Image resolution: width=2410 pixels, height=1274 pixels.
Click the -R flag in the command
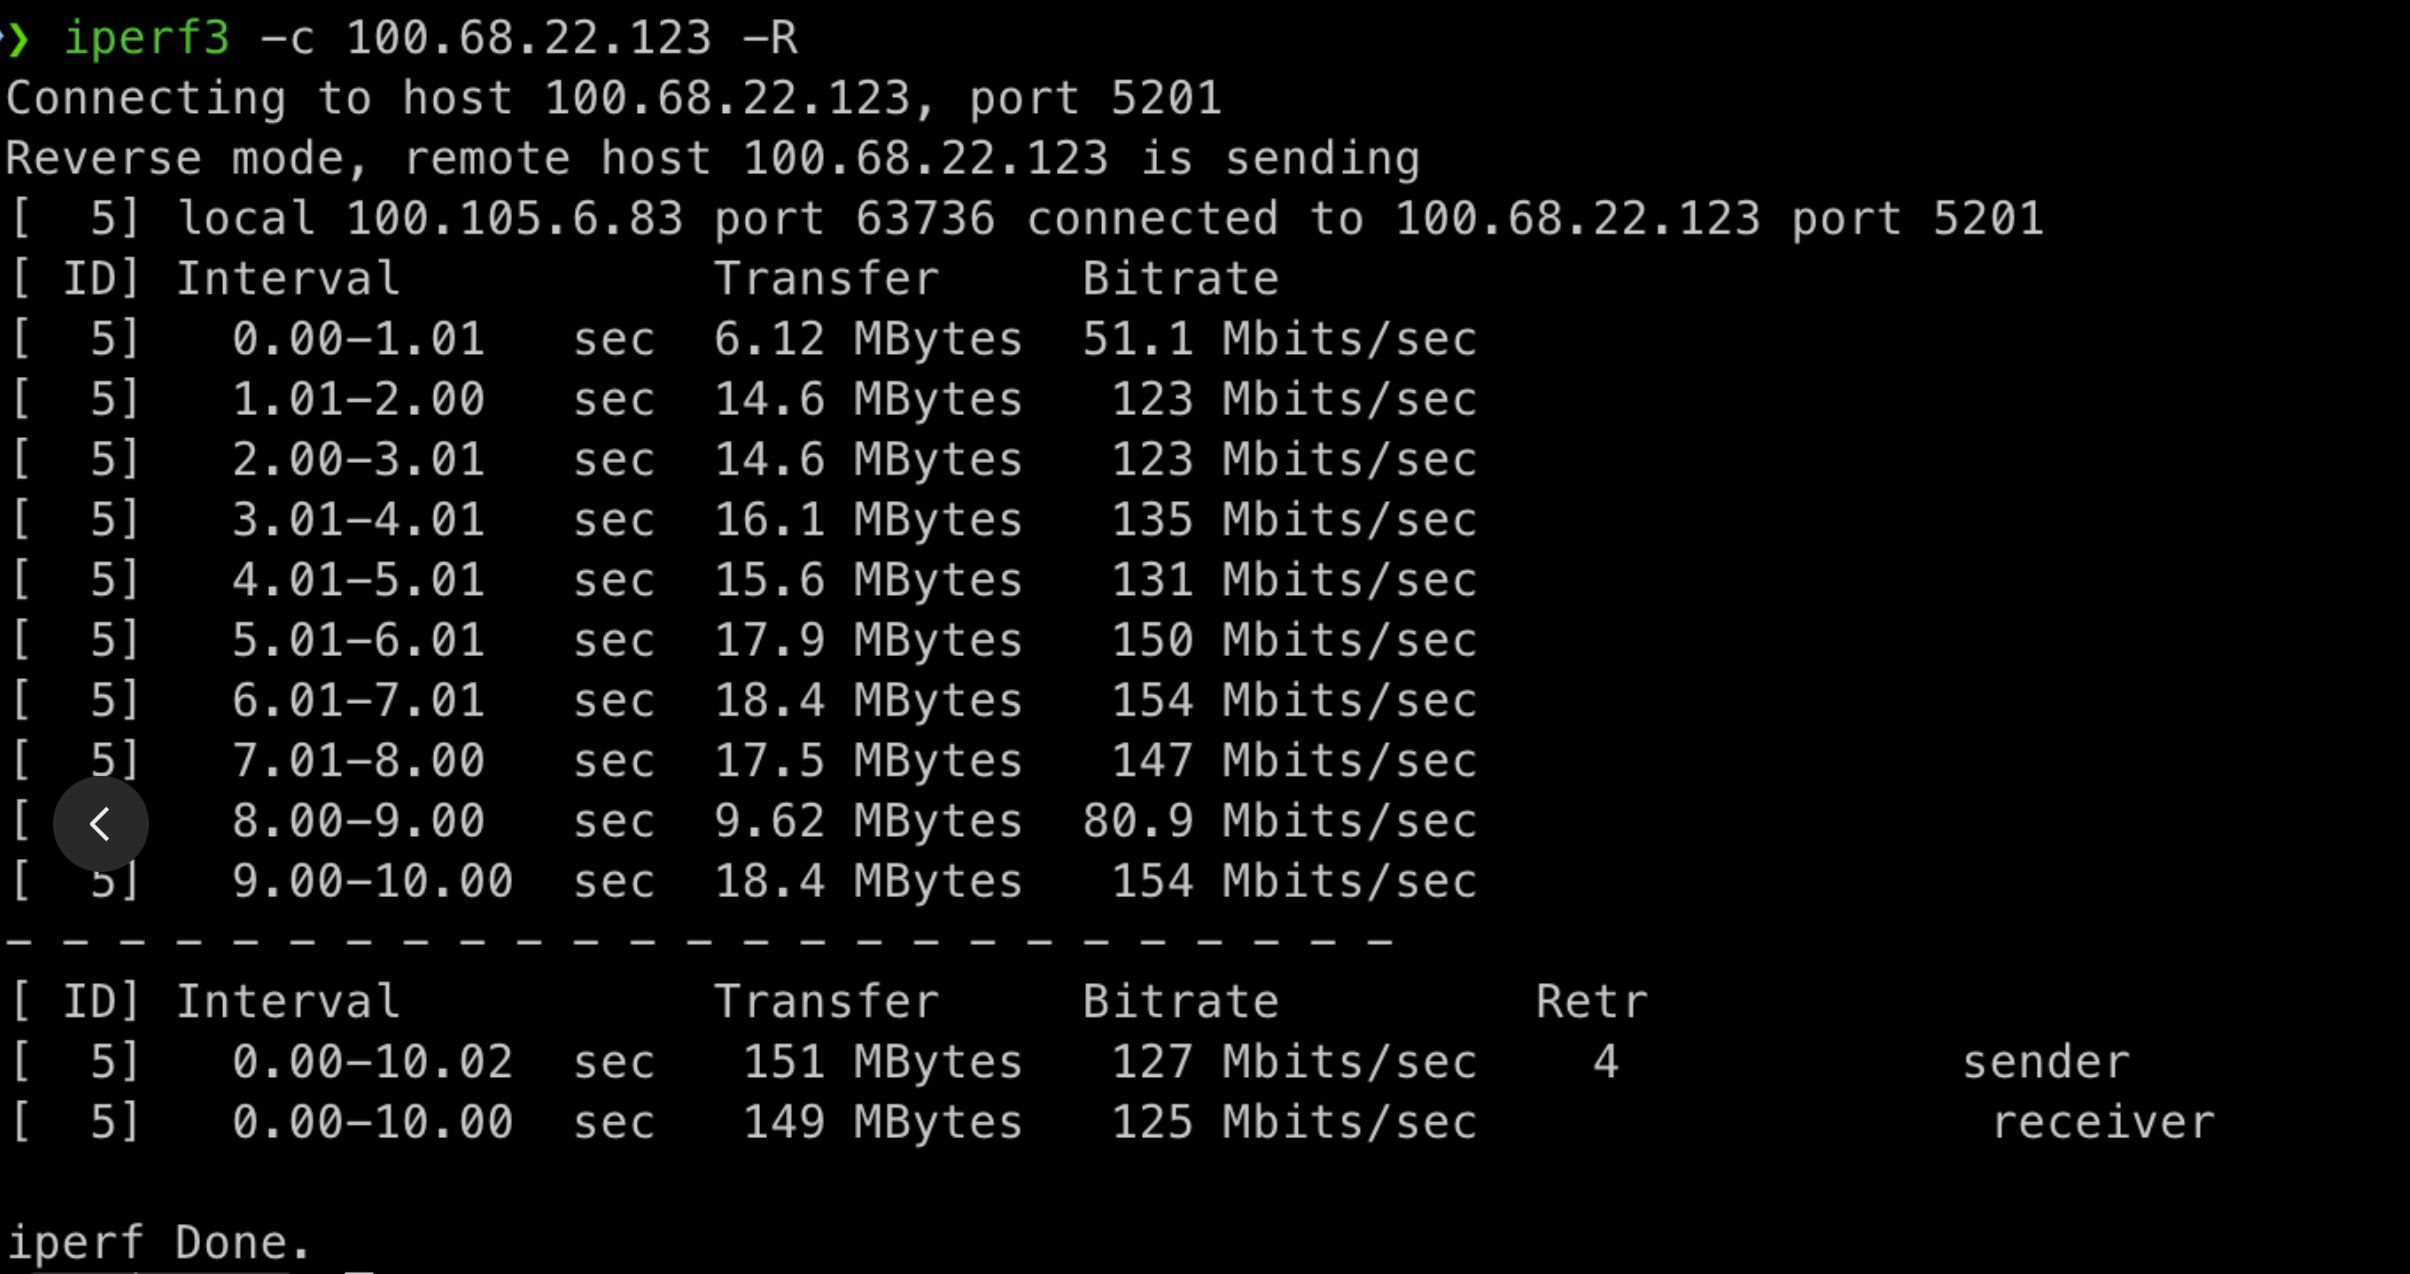click(769, 39)
